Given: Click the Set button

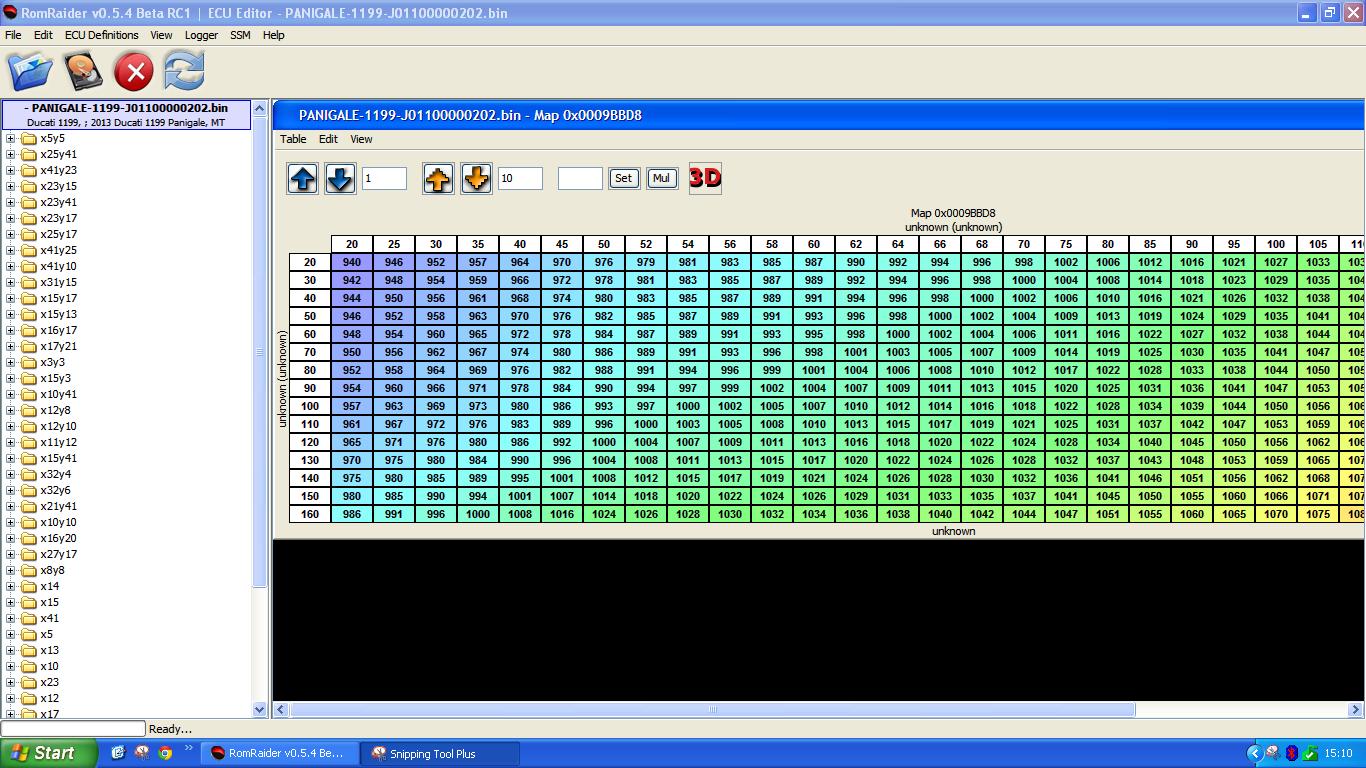Looking at the screenshot, I should pyautogui.click(x=623, y=178).
